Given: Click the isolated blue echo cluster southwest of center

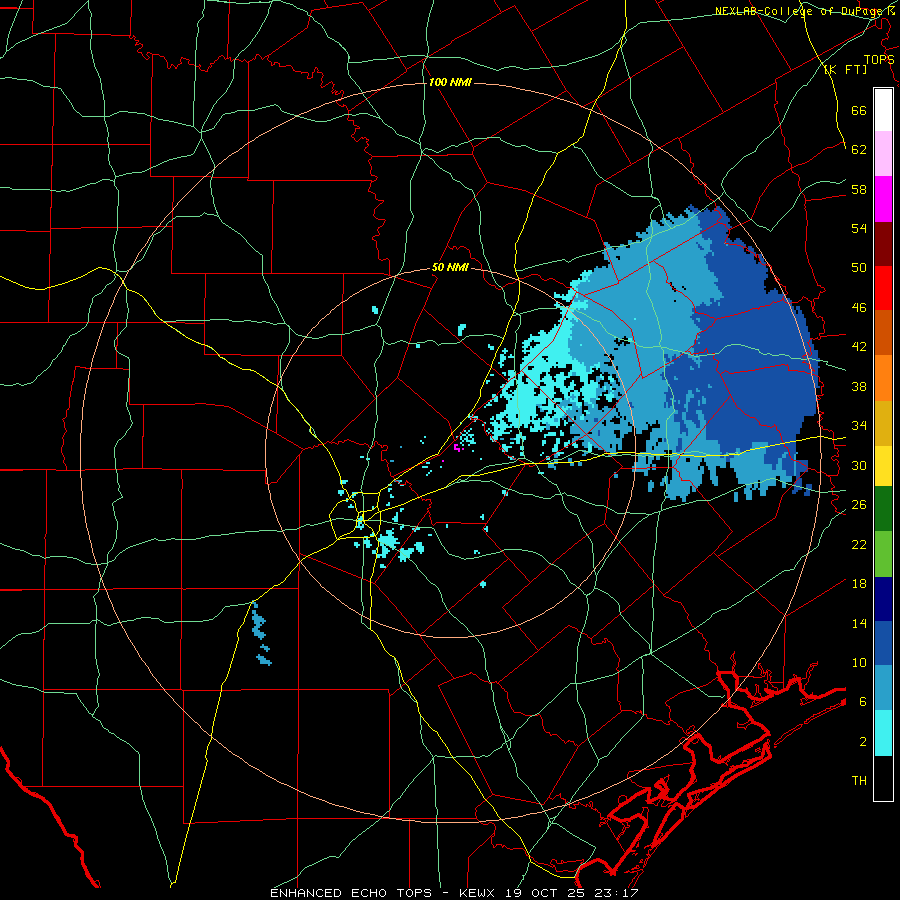Looking at the screenshot, I should point(261,634).
